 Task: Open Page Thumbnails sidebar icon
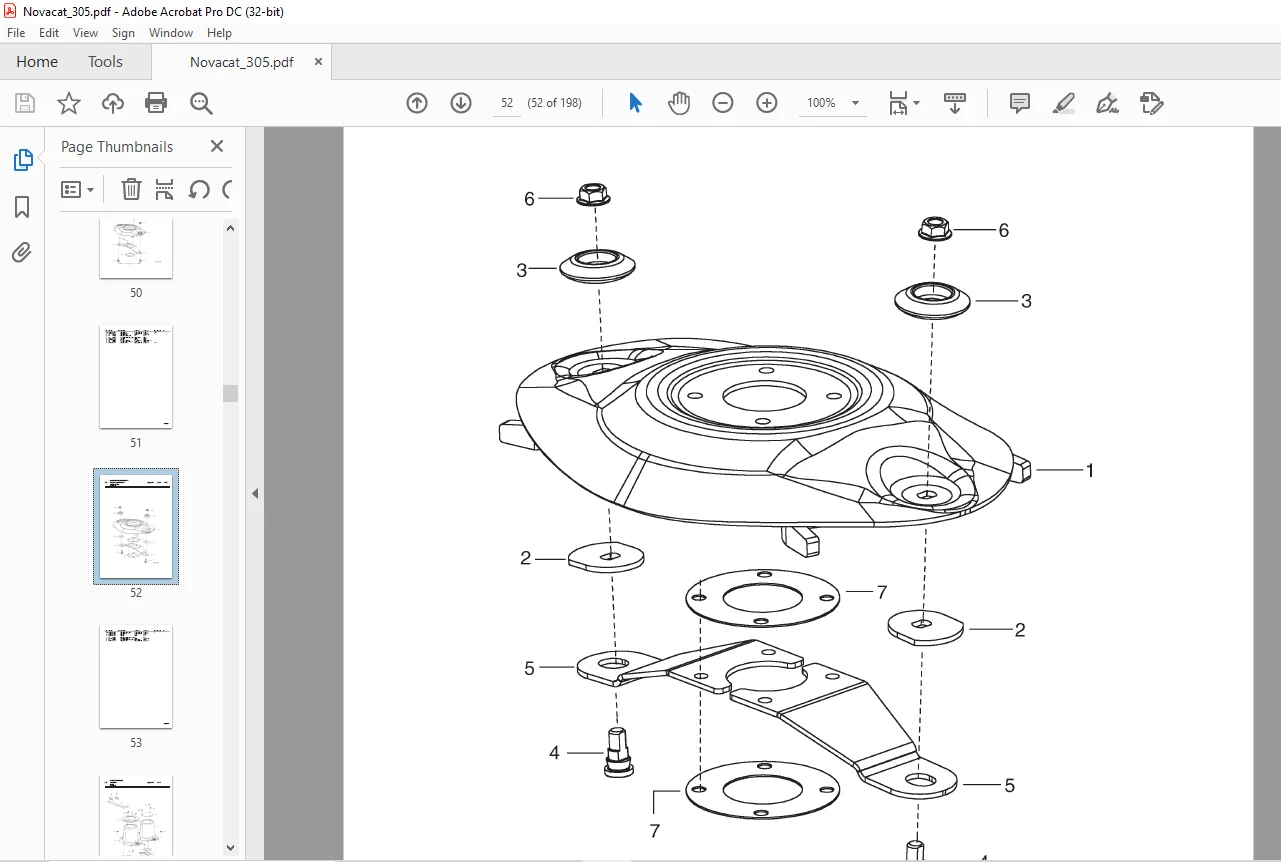[x=22, y=160]
